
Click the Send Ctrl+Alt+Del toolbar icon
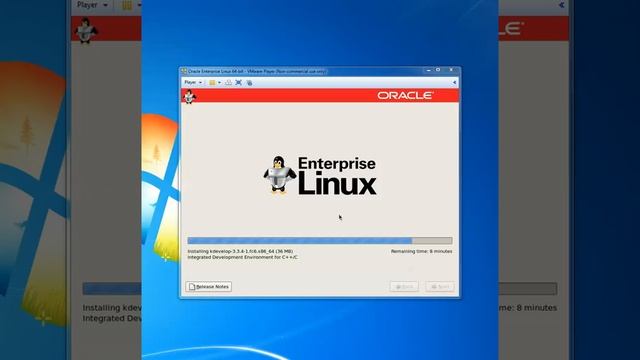pyautogui.click(x=228, y=82)
